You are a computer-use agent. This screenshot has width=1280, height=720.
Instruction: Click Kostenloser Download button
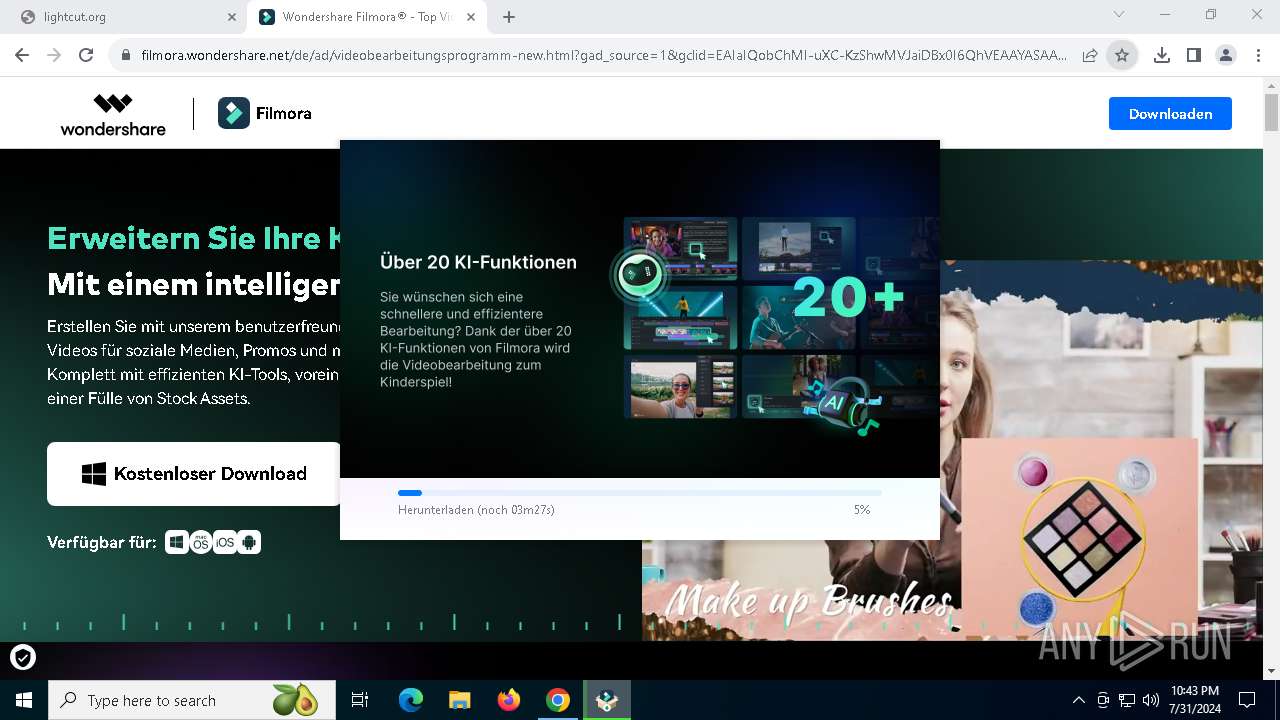coord(194,474)
